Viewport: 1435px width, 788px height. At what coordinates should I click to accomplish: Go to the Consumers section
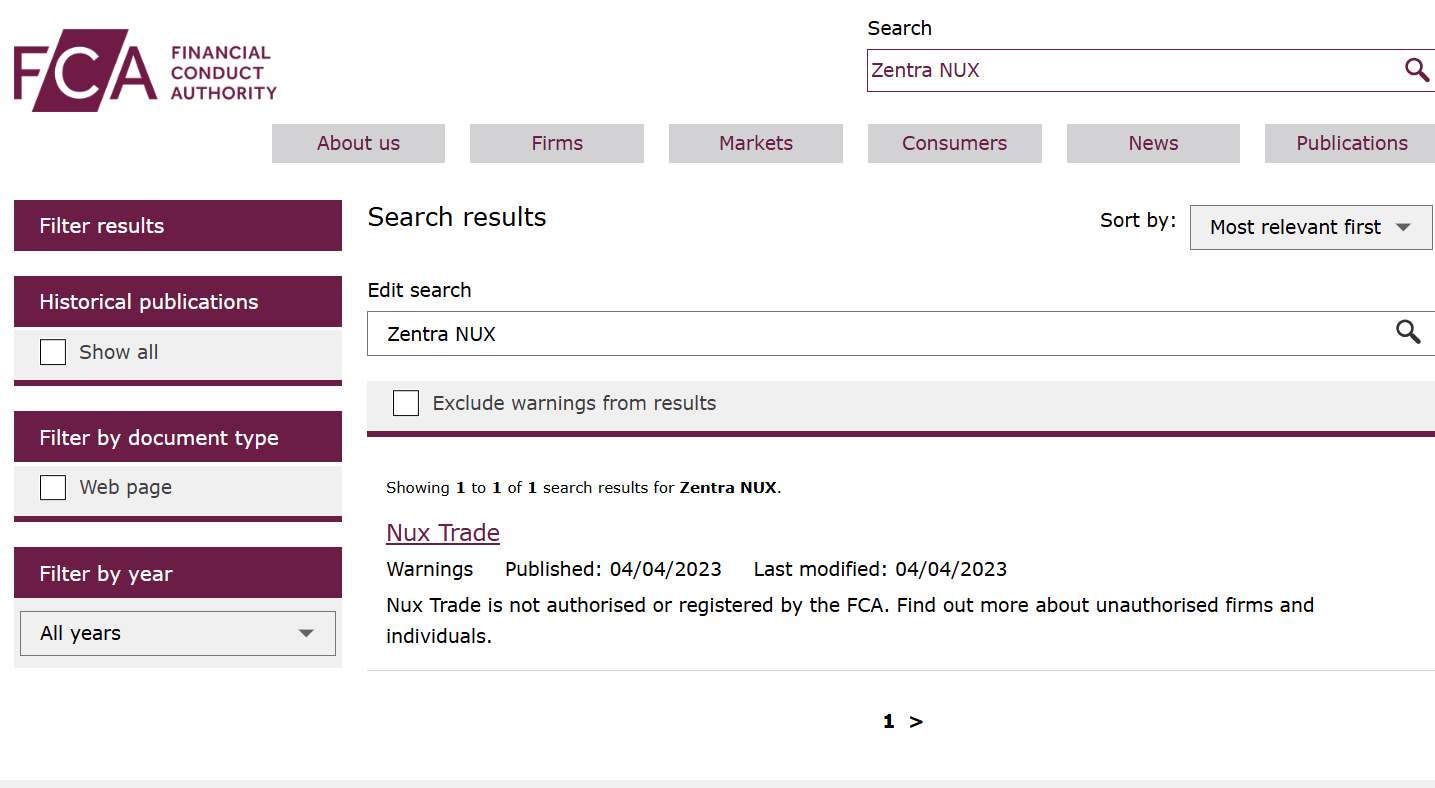point(954,143)
